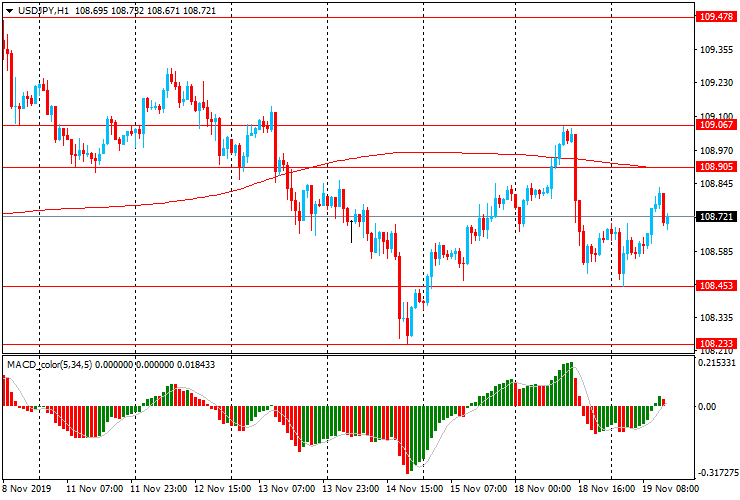The image size is (740, 500).
Task: Click the 18 Nov 00:00 time label
Action: (x=543, y=488)
